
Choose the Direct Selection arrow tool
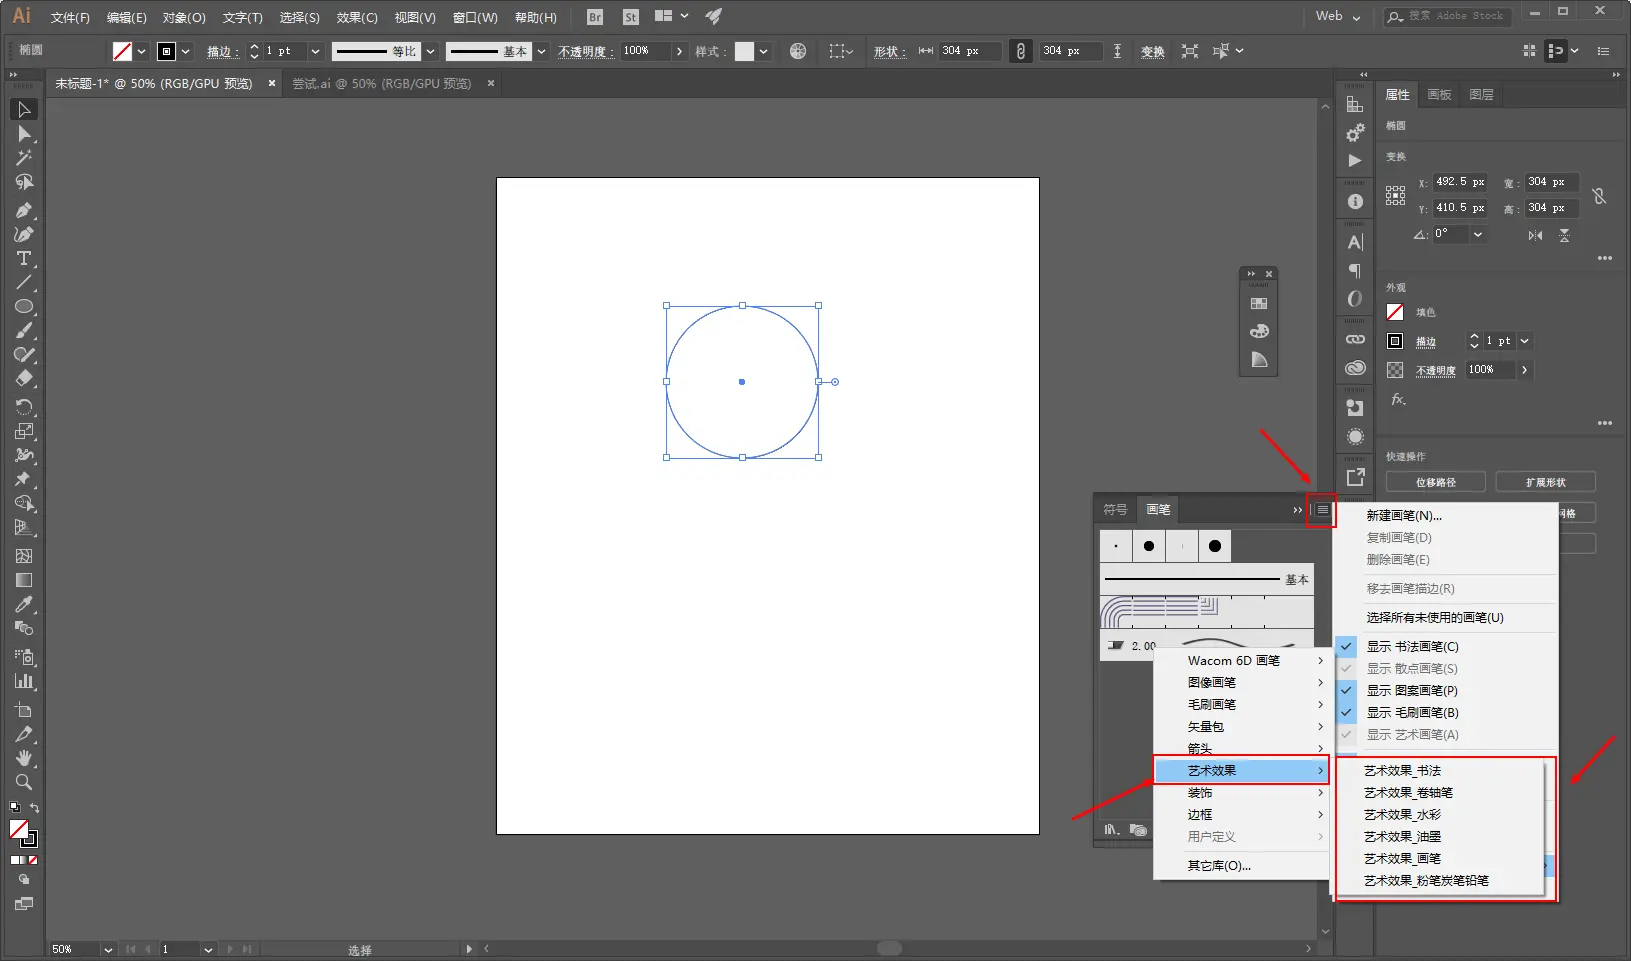(24, 134)
